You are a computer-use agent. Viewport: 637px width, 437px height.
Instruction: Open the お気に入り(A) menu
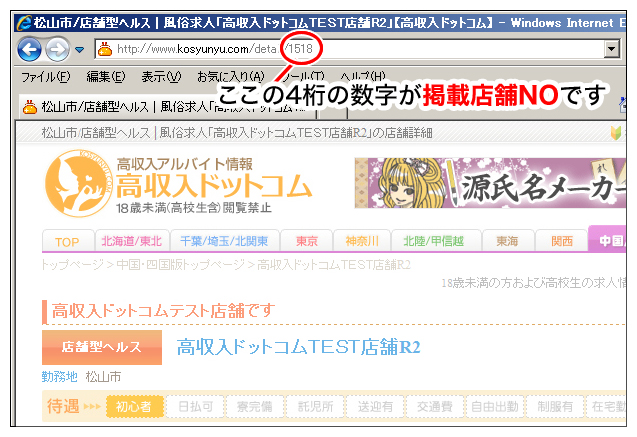point(231,76)
